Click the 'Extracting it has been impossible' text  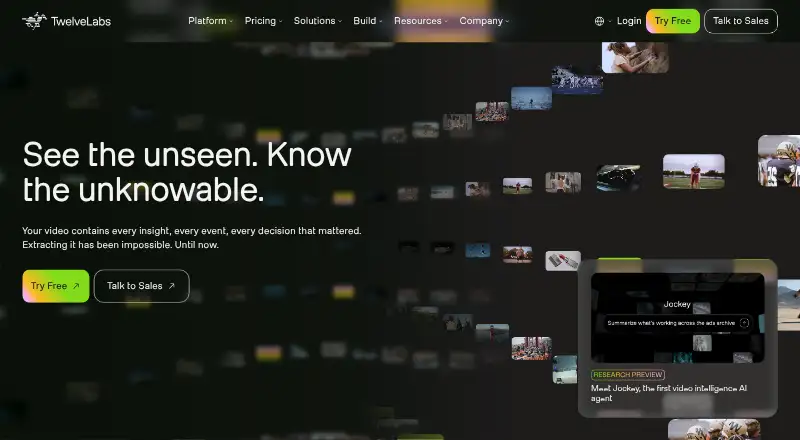click(x=120, y=245)
